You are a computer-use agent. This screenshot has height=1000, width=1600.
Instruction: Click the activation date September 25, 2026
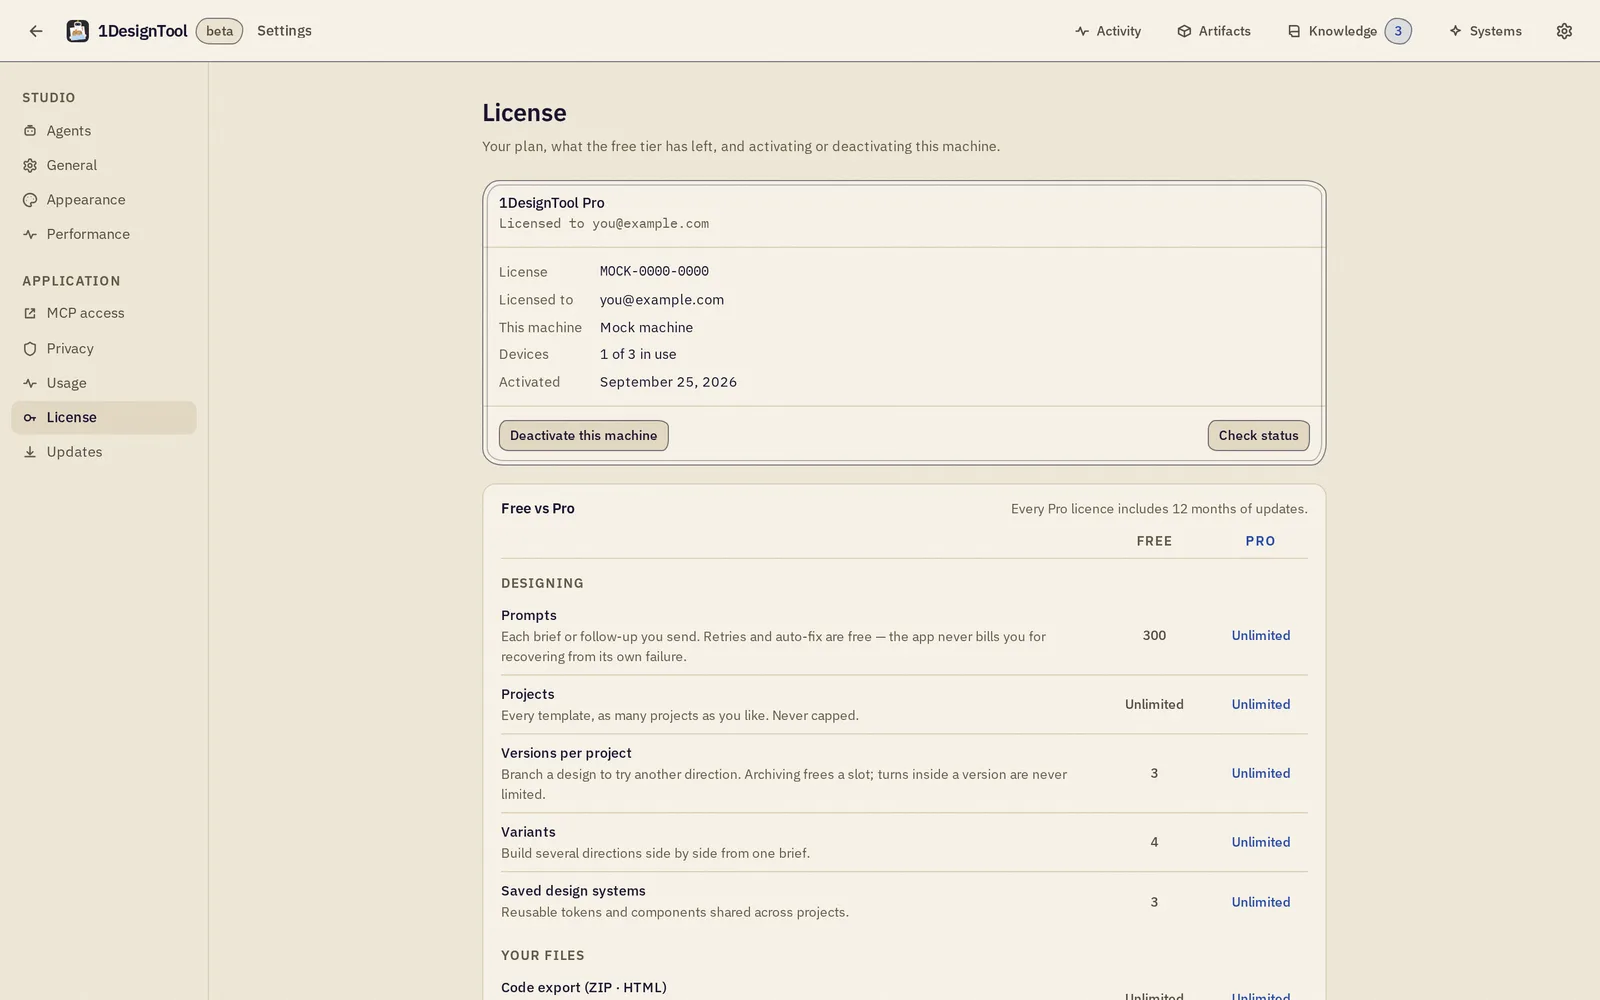tap(668, 382)
